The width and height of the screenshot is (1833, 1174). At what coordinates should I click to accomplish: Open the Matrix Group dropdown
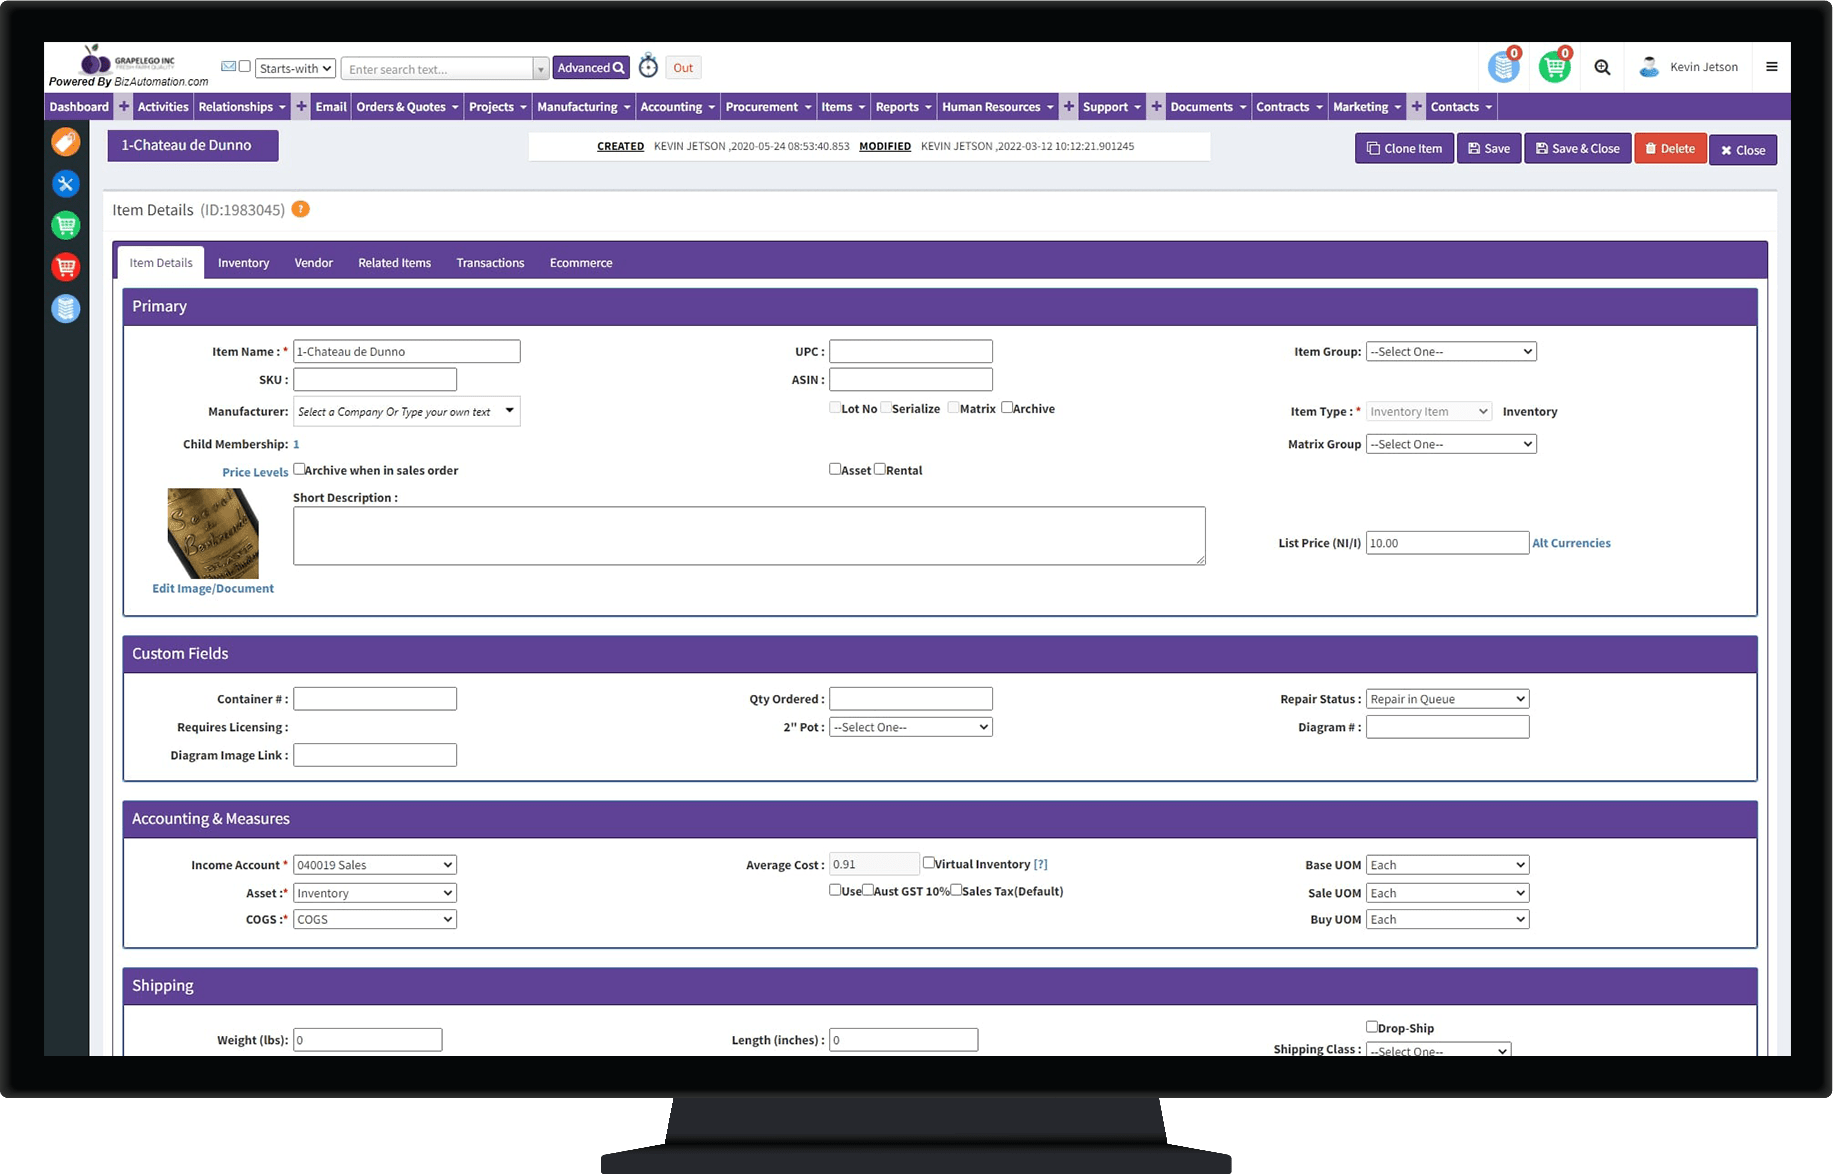(1451, 444)
